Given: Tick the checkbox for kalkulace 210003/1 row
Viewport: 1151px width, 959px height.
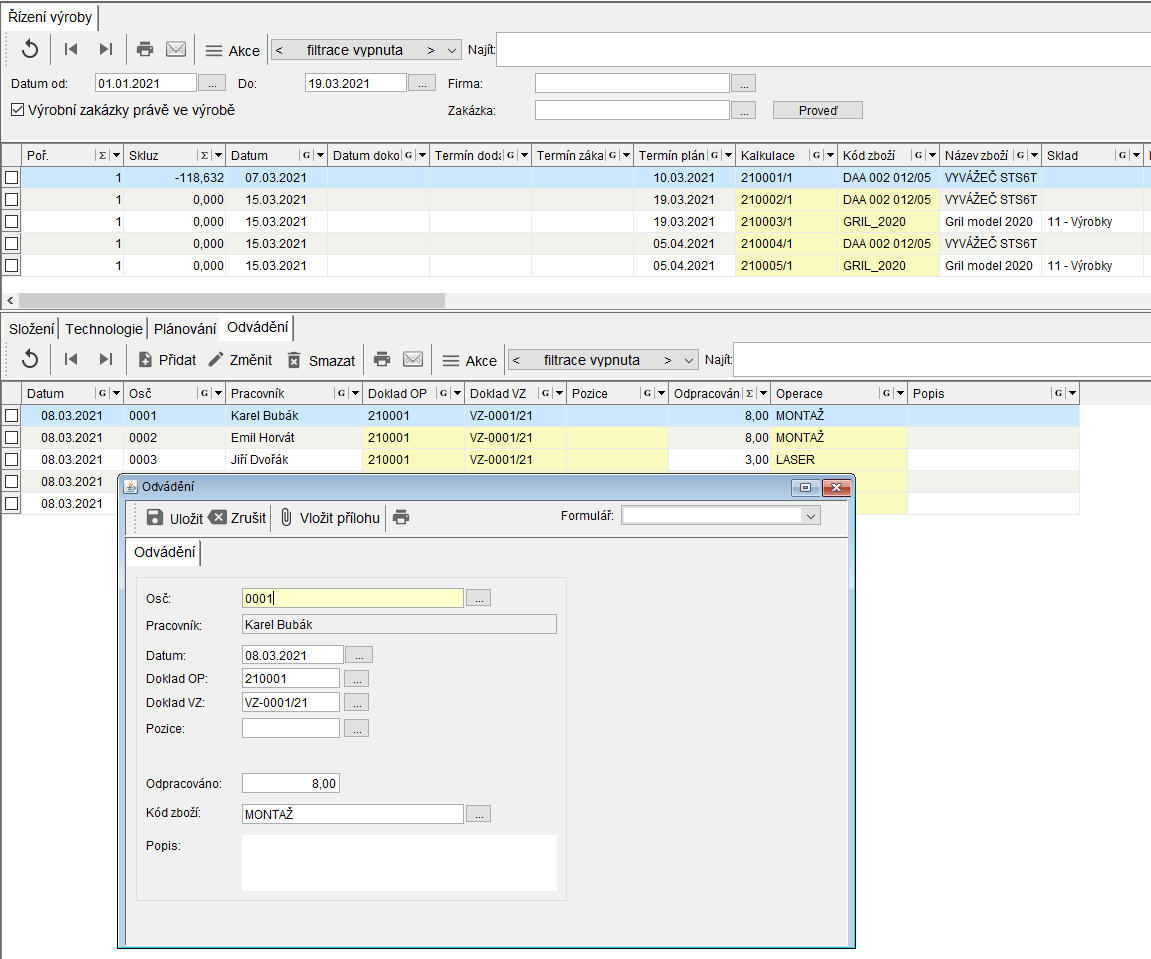Looking at the screenshot, I should (12, 221).
